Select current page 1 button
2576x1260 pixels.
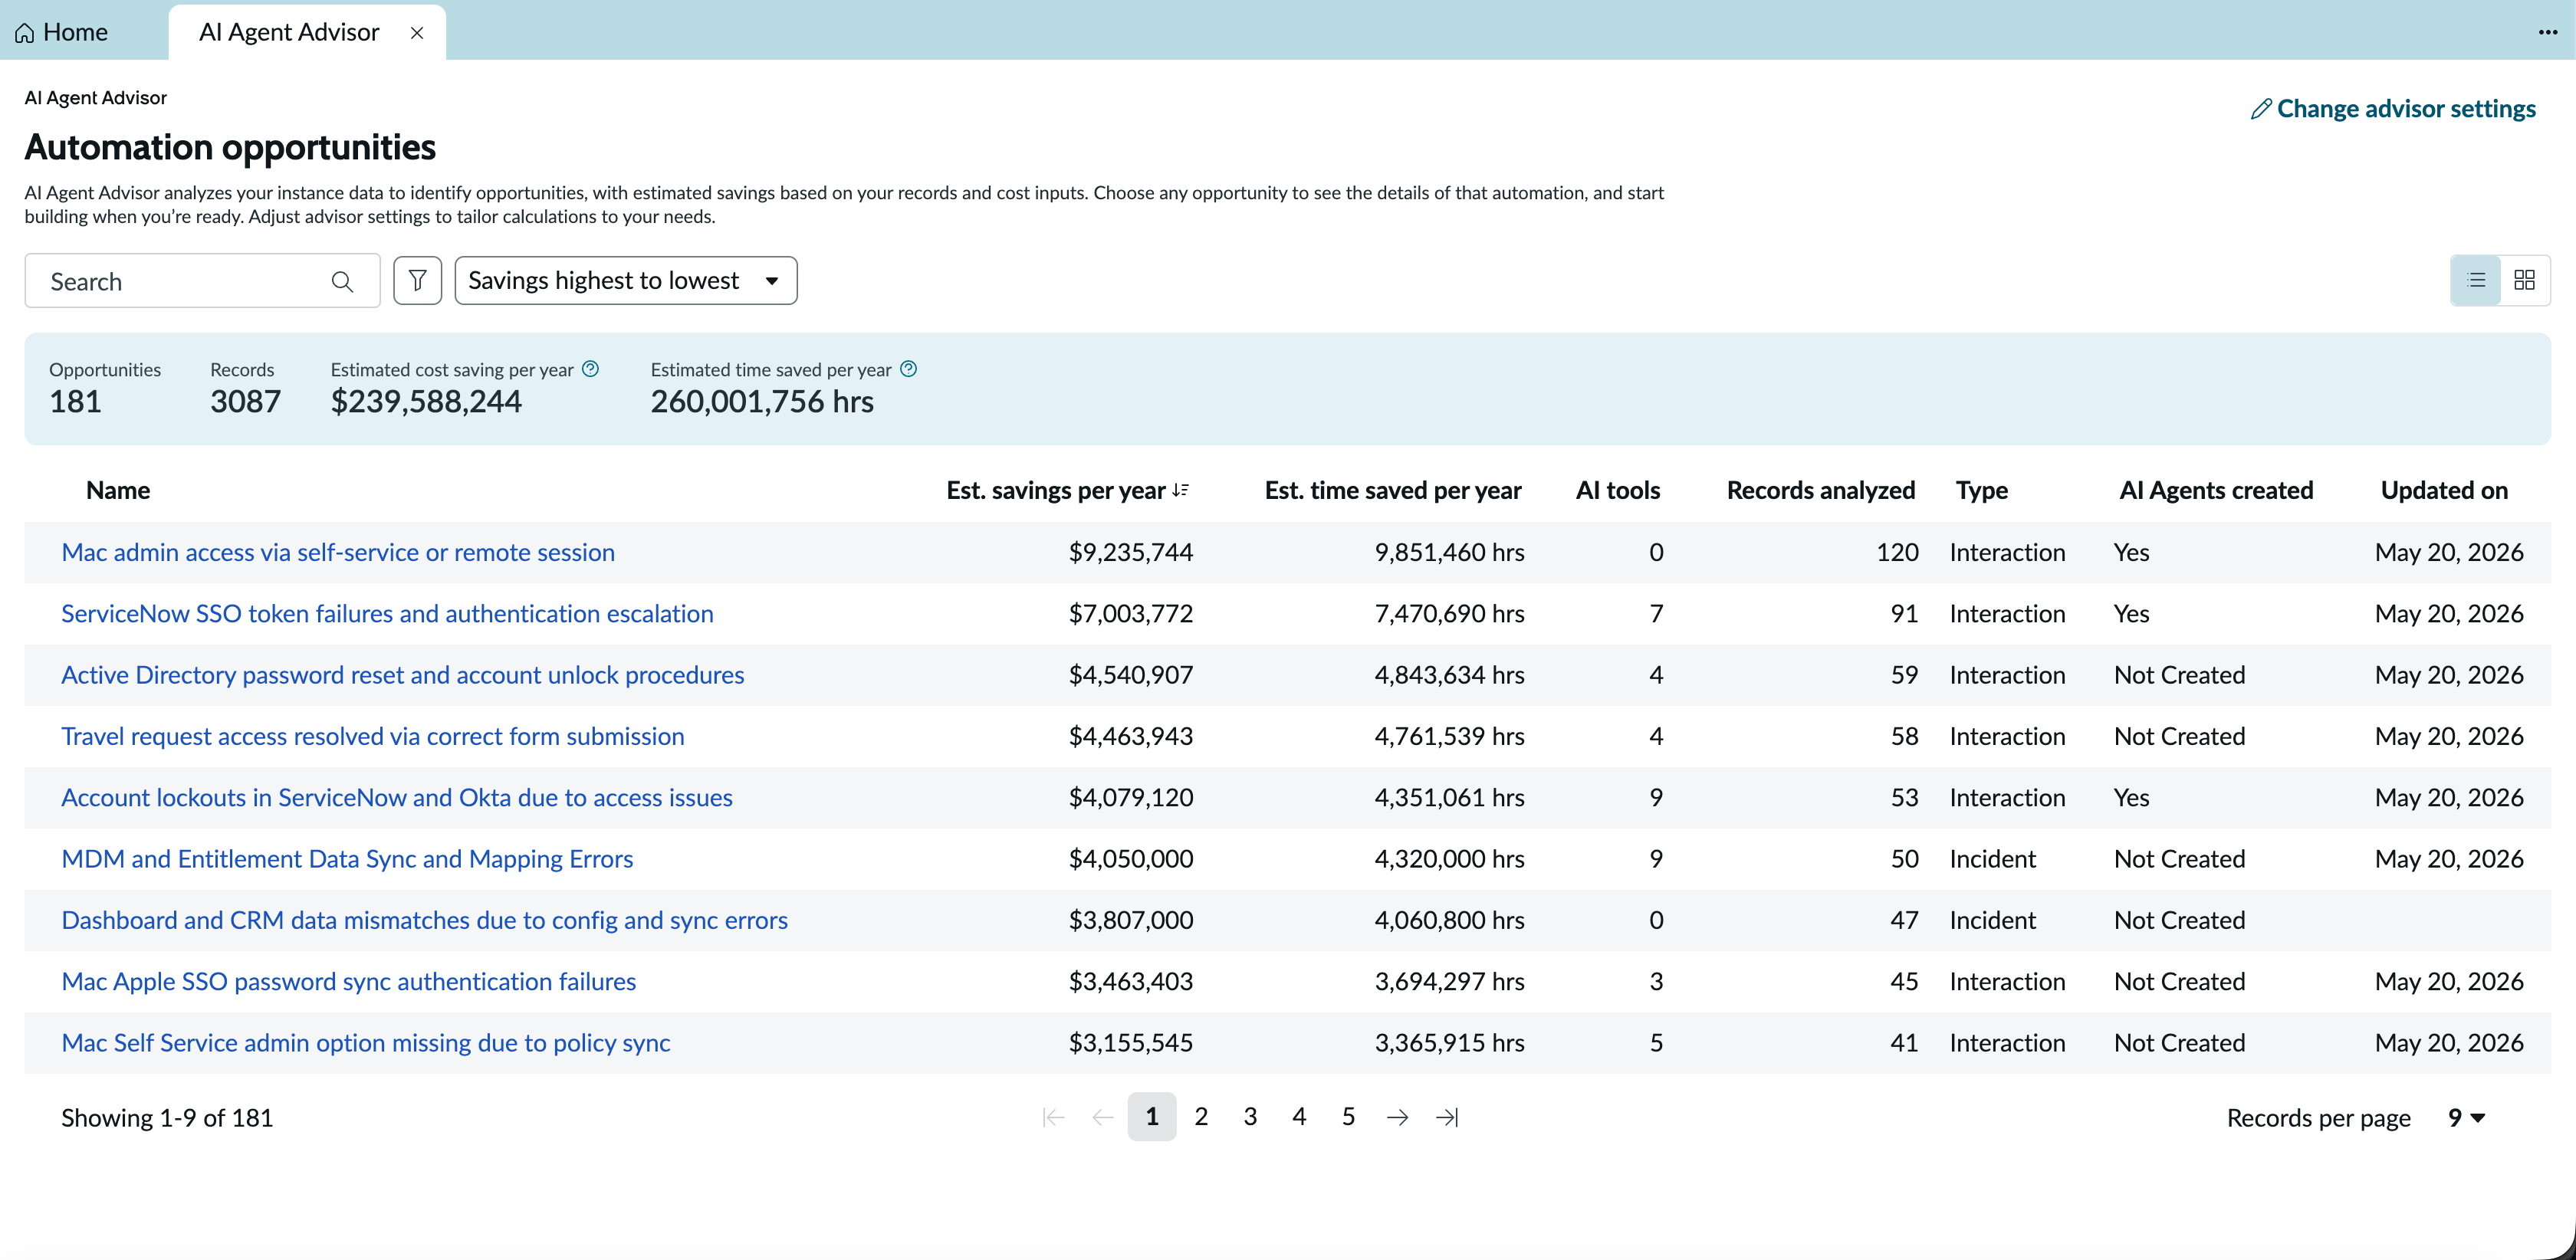1152,1117
